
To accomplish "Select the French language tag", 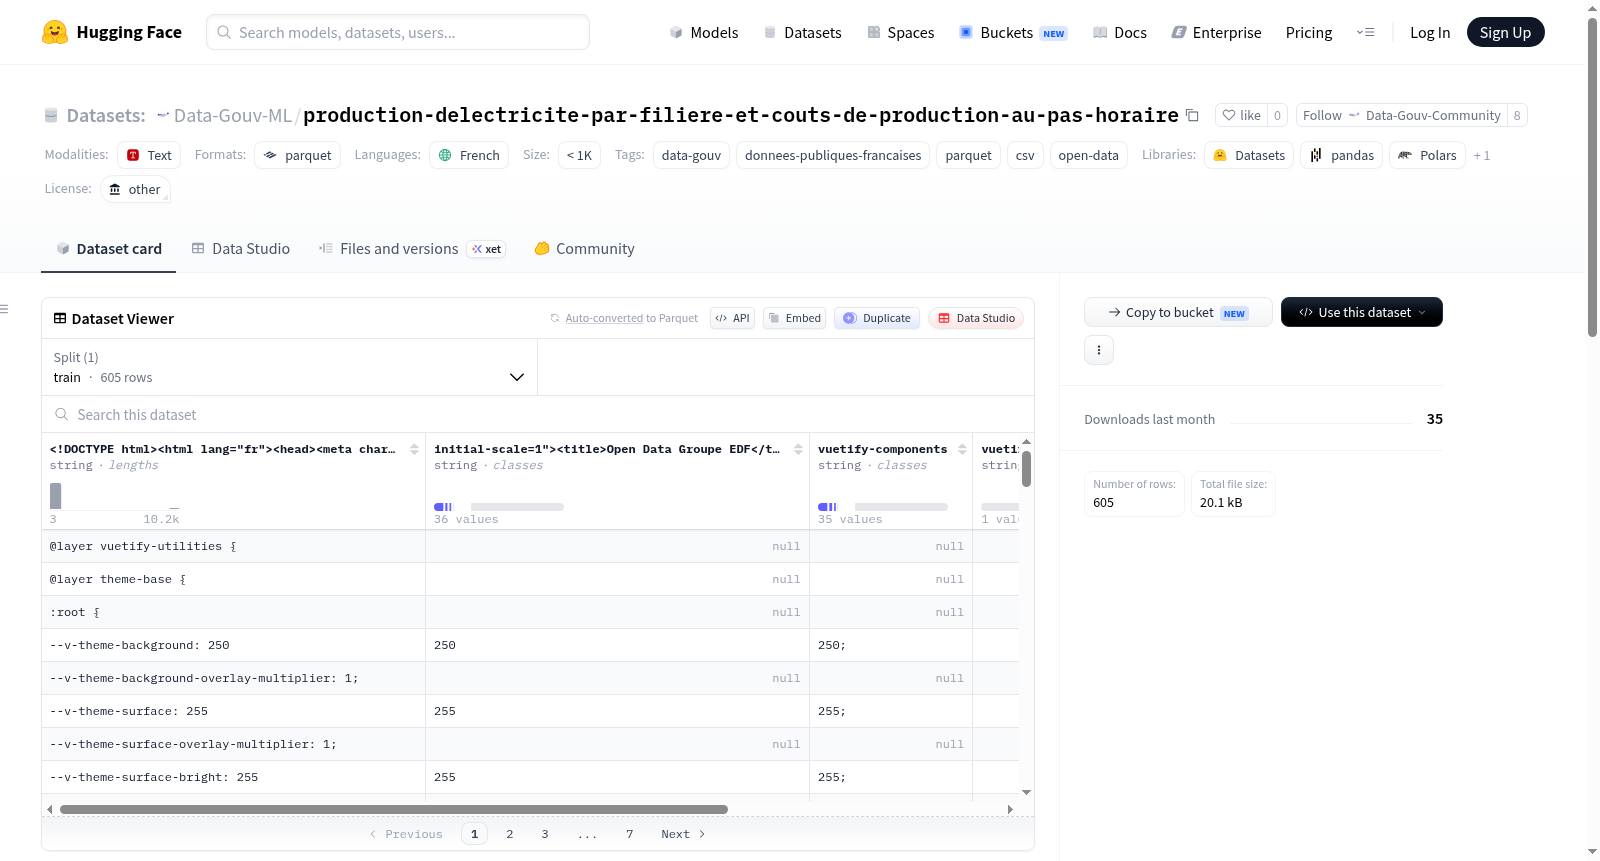I will click(x=469, y=155).
